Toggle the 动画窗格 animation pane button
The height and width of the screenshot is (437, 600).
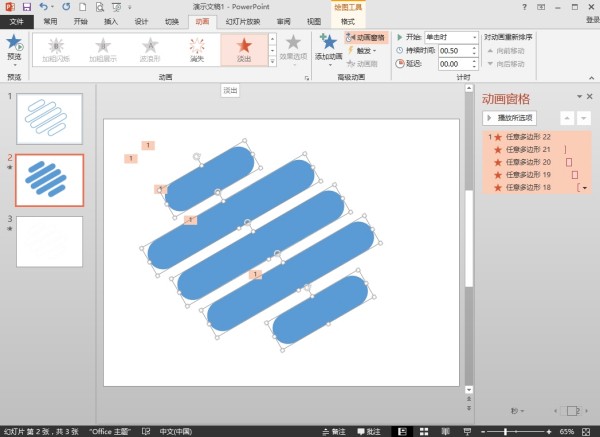(365, 37)
